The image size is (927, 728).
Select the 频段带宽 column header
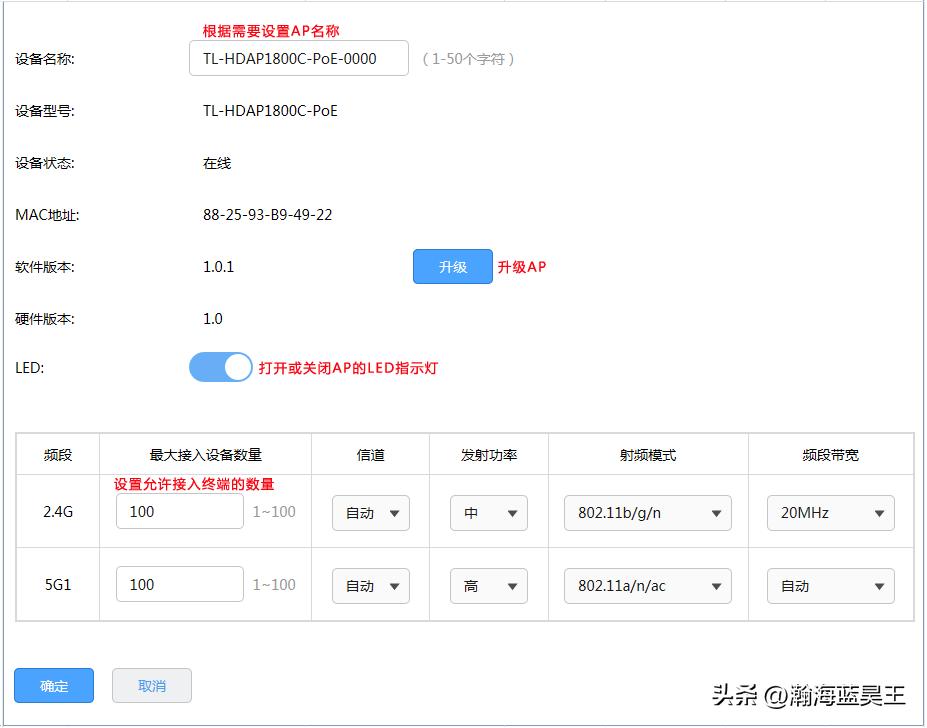tap(829, 454)
